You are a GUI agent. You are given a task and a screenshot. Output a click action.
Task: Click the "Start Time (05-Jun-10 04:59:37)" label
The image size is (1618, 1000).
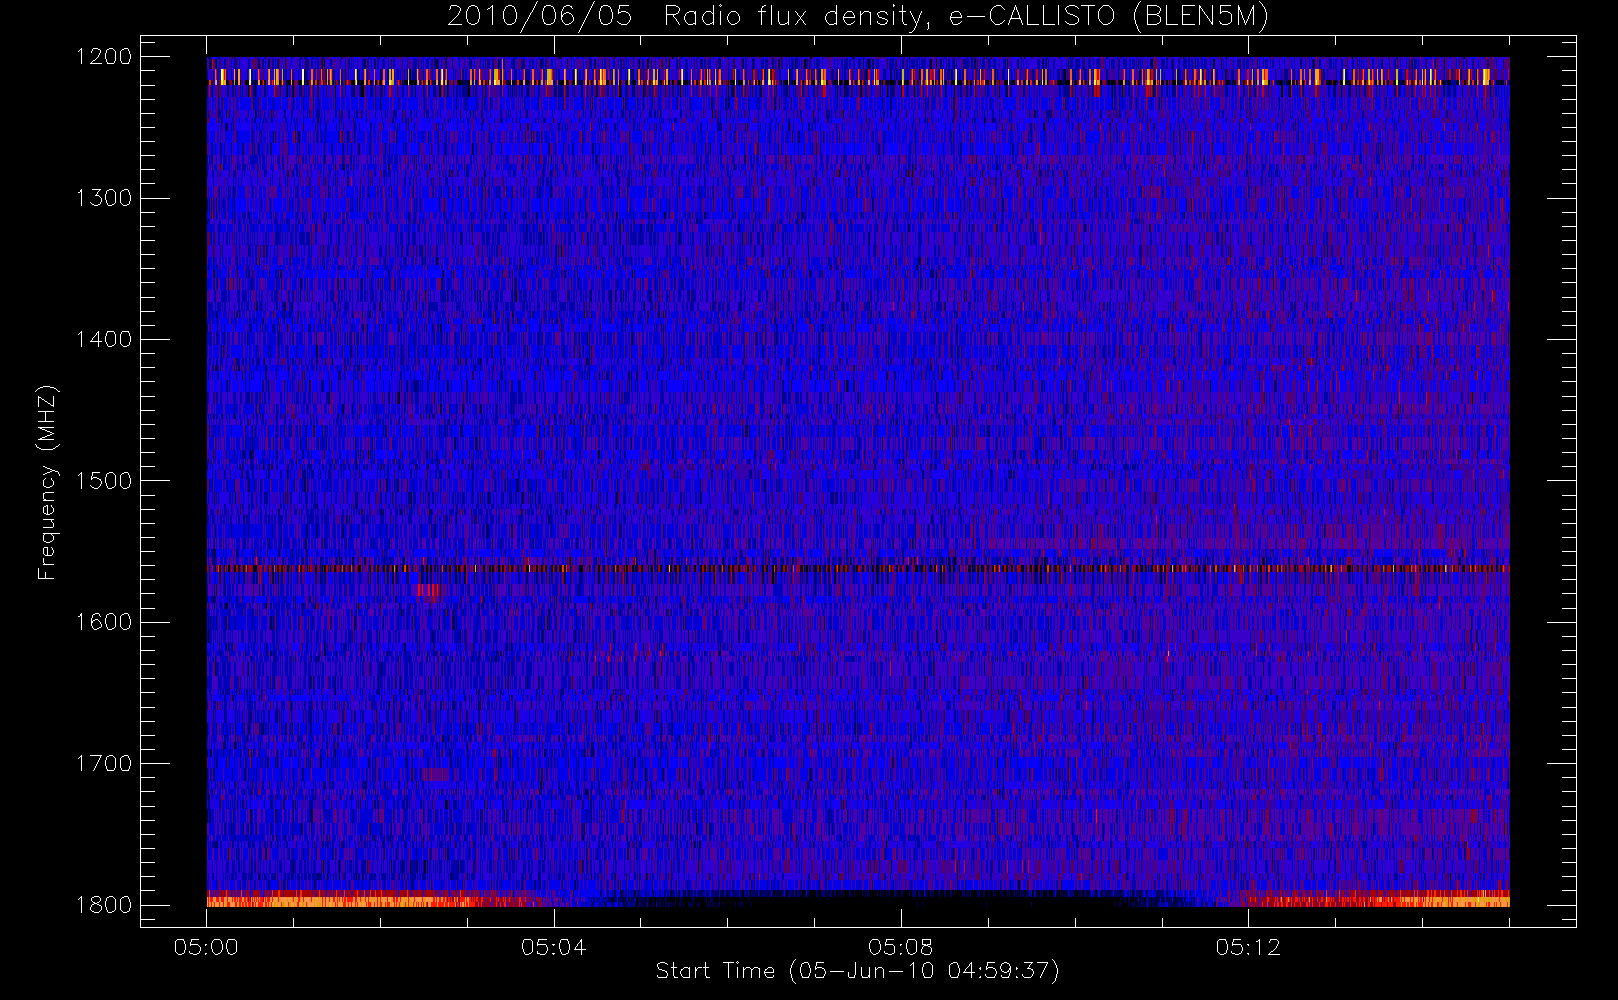(857, 971)
